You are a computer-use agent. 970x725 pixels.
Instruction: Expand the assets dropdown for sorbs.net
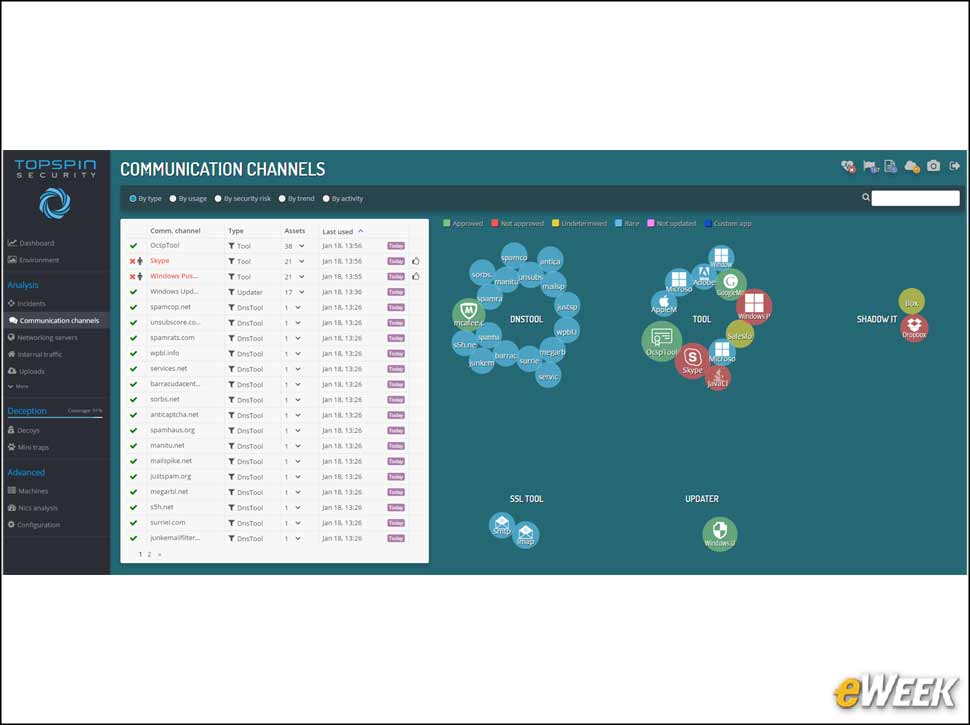coord(298,400)
